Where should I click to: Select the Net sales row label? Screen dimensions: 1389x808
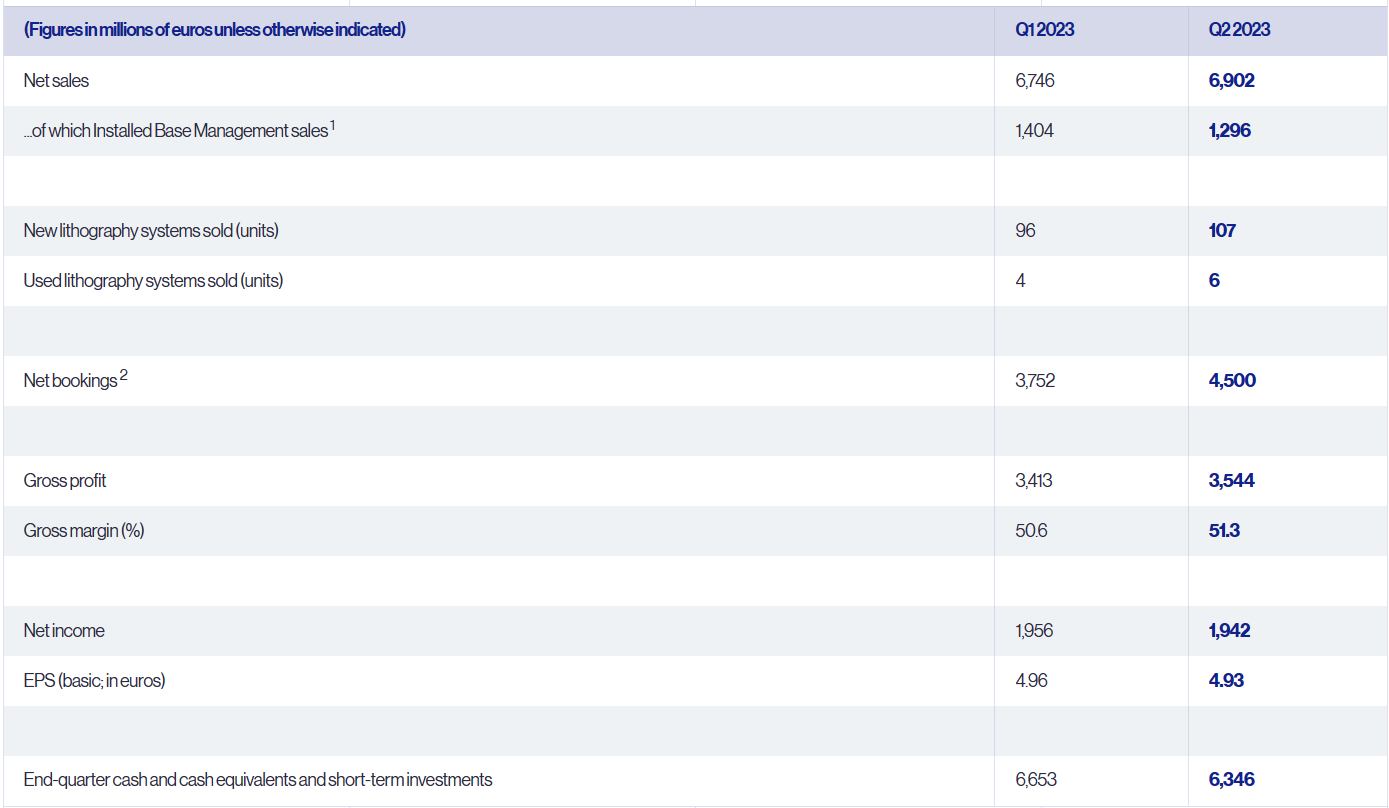point(56,81)
